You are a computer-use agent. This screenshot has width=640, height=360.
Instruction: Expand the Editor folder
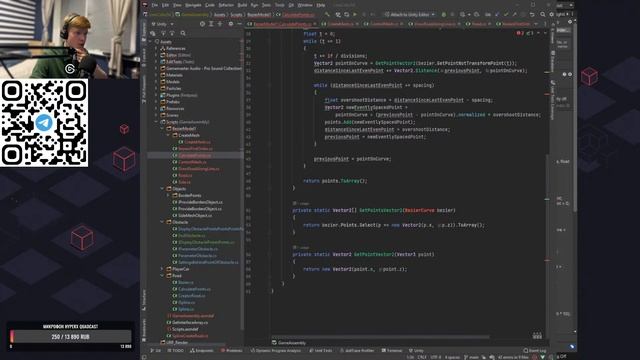[x=156, y=55]
